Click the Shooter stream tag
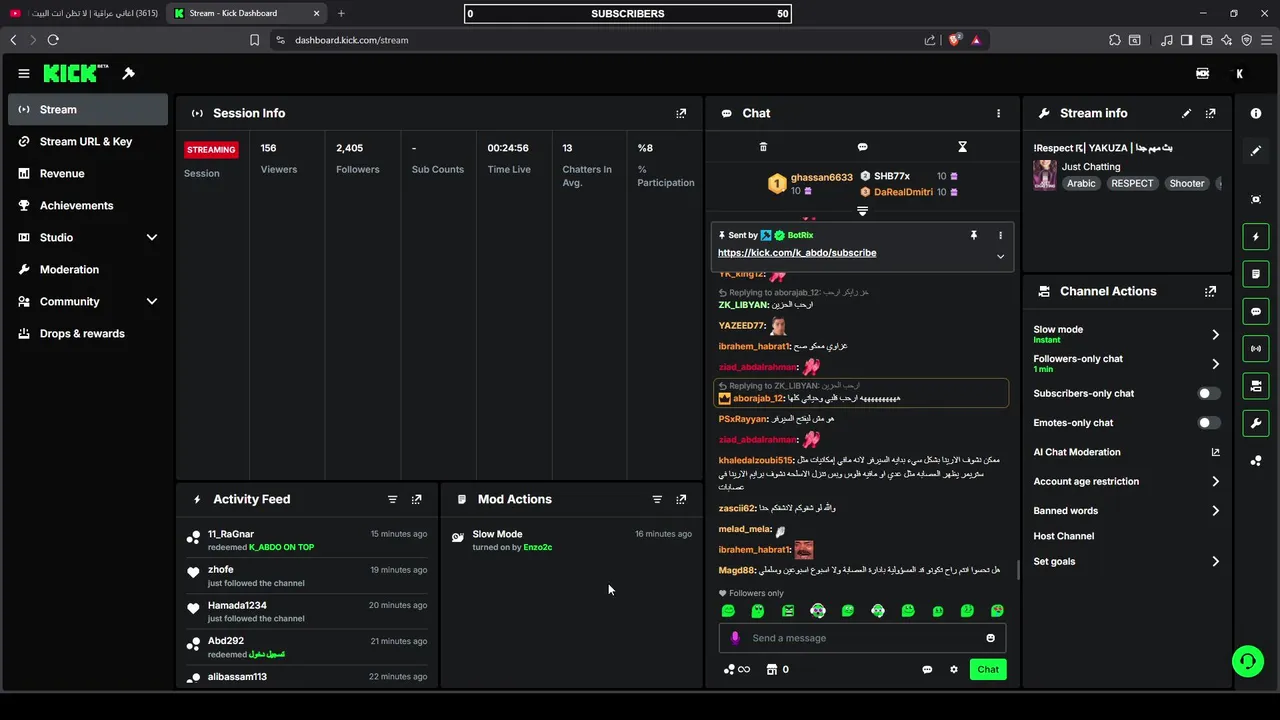Viewport: 1280px width, 720px height. 1187,183
